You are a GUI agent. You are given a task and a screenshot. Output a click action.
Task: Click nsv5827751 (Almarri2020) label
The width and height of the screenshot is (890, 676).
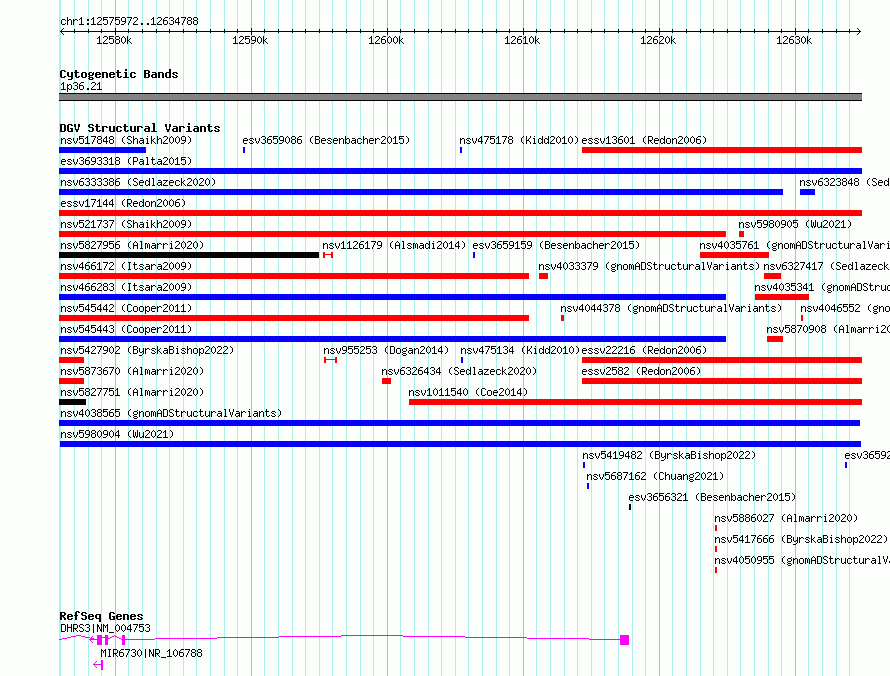click(132, 392)
